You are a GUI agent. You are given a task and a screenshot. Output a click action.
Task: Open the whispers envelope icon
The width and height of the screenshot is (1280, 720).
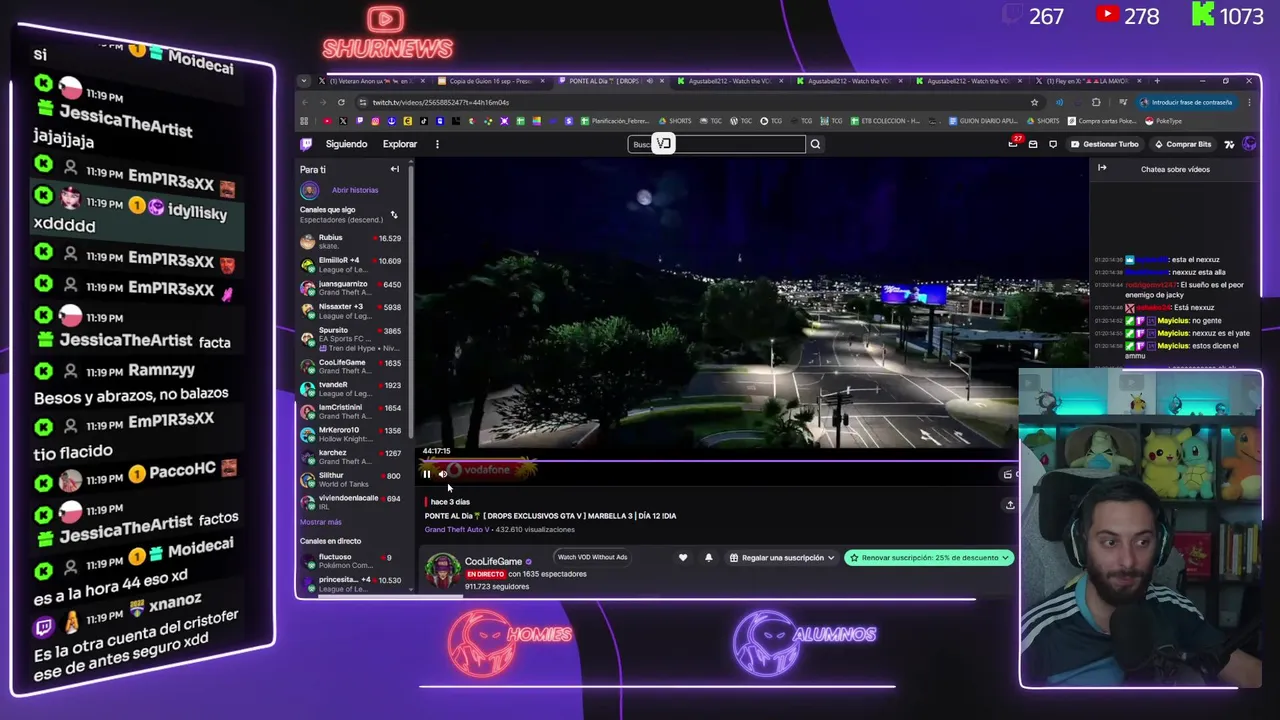tap(1033, 144)
